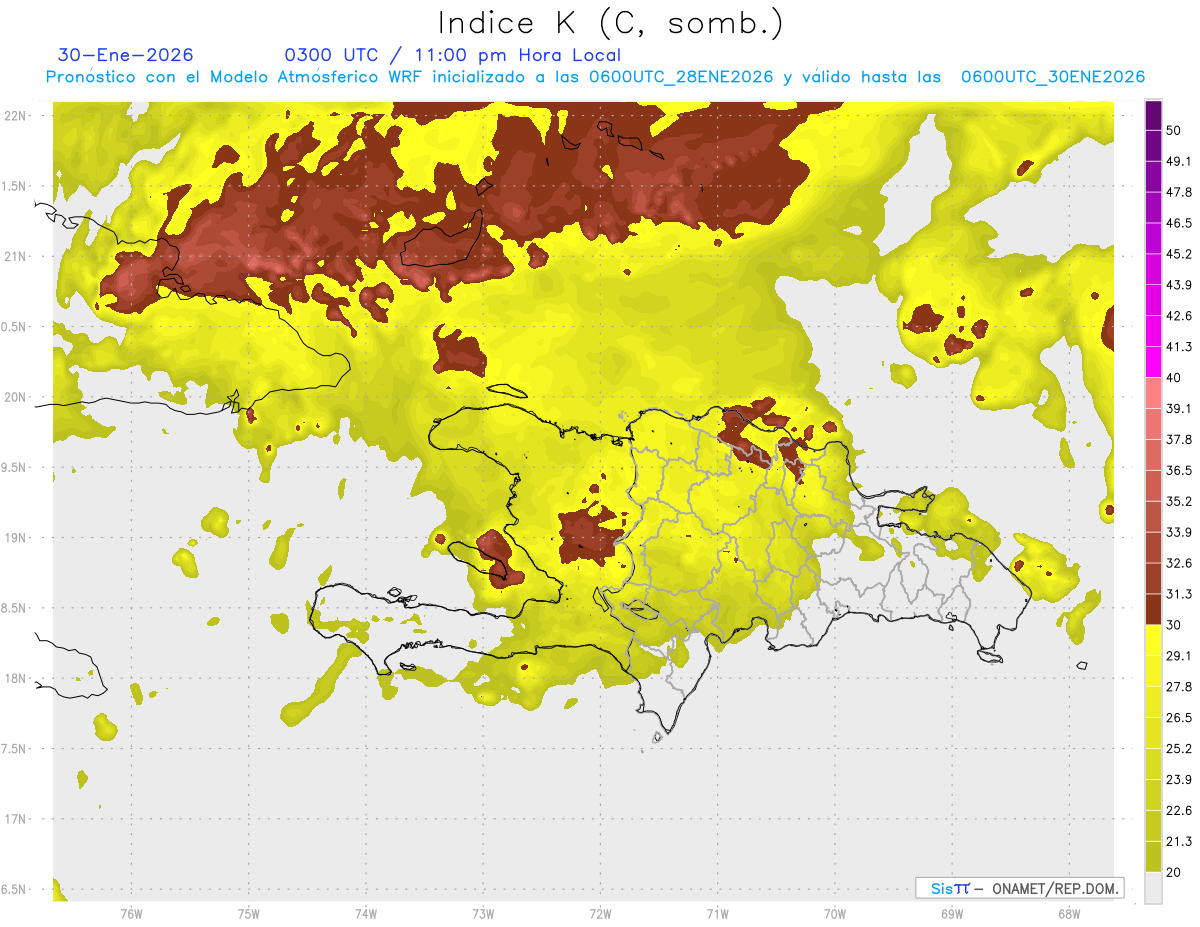Click the color bar label "46.5"
The width and height of the screenshot is (1200, 927).
1179,223
